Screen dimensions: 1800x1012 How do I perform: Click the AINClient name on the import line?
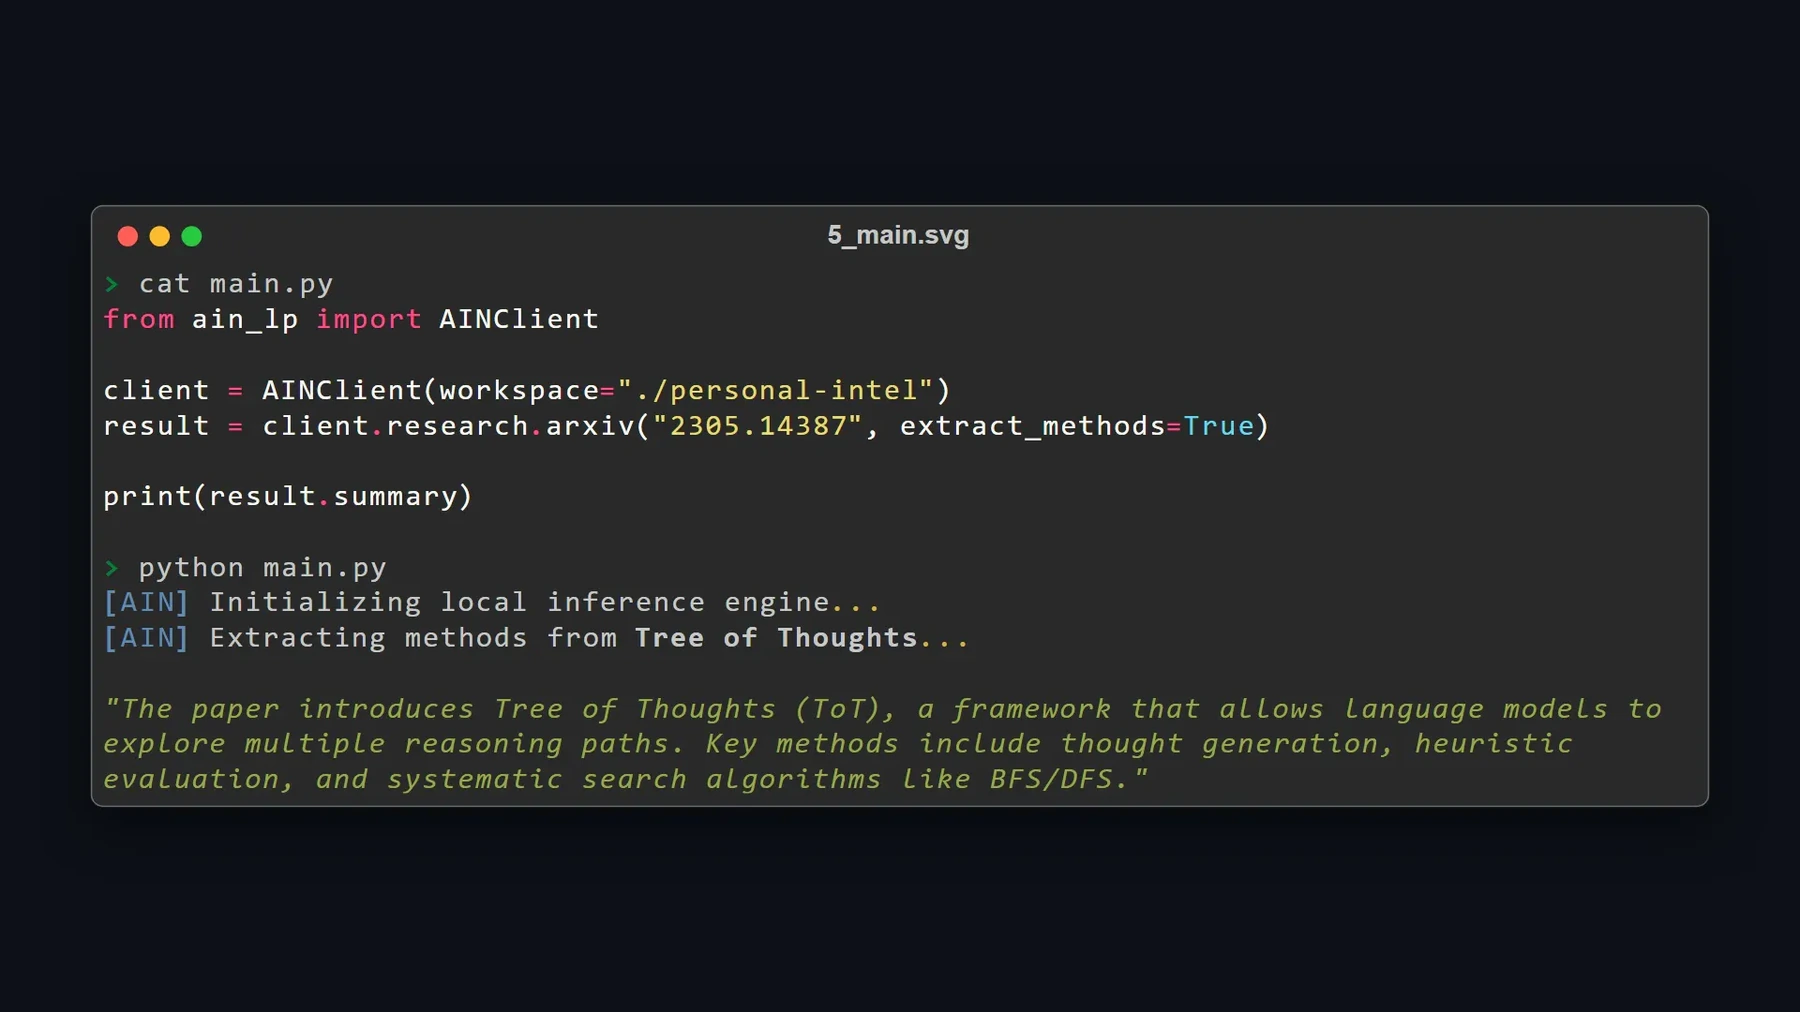[x=519, y=319]
